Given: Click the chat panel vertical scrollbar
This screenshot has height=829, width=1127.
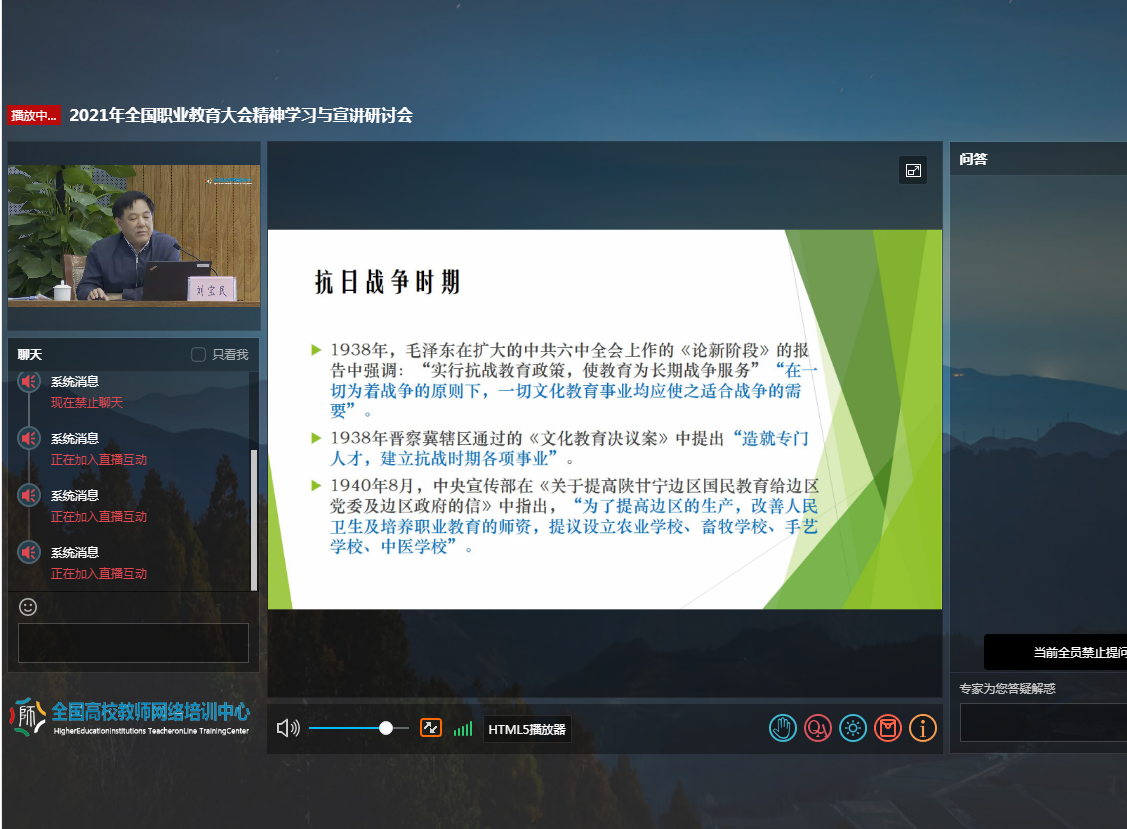Looking at the screenshot, I should click(254, 519).
